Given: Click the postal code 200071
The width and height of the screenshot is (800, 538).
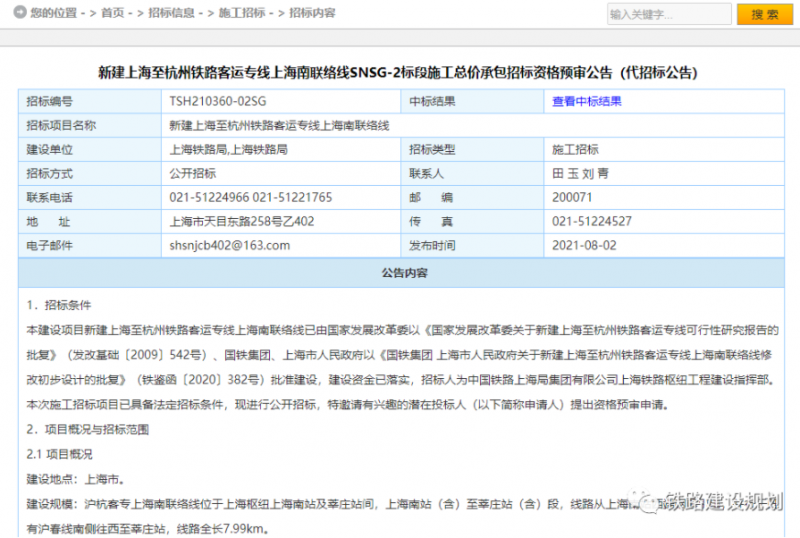Looking at the screenshot, I should pyautogui.click(x=572, y=197).
